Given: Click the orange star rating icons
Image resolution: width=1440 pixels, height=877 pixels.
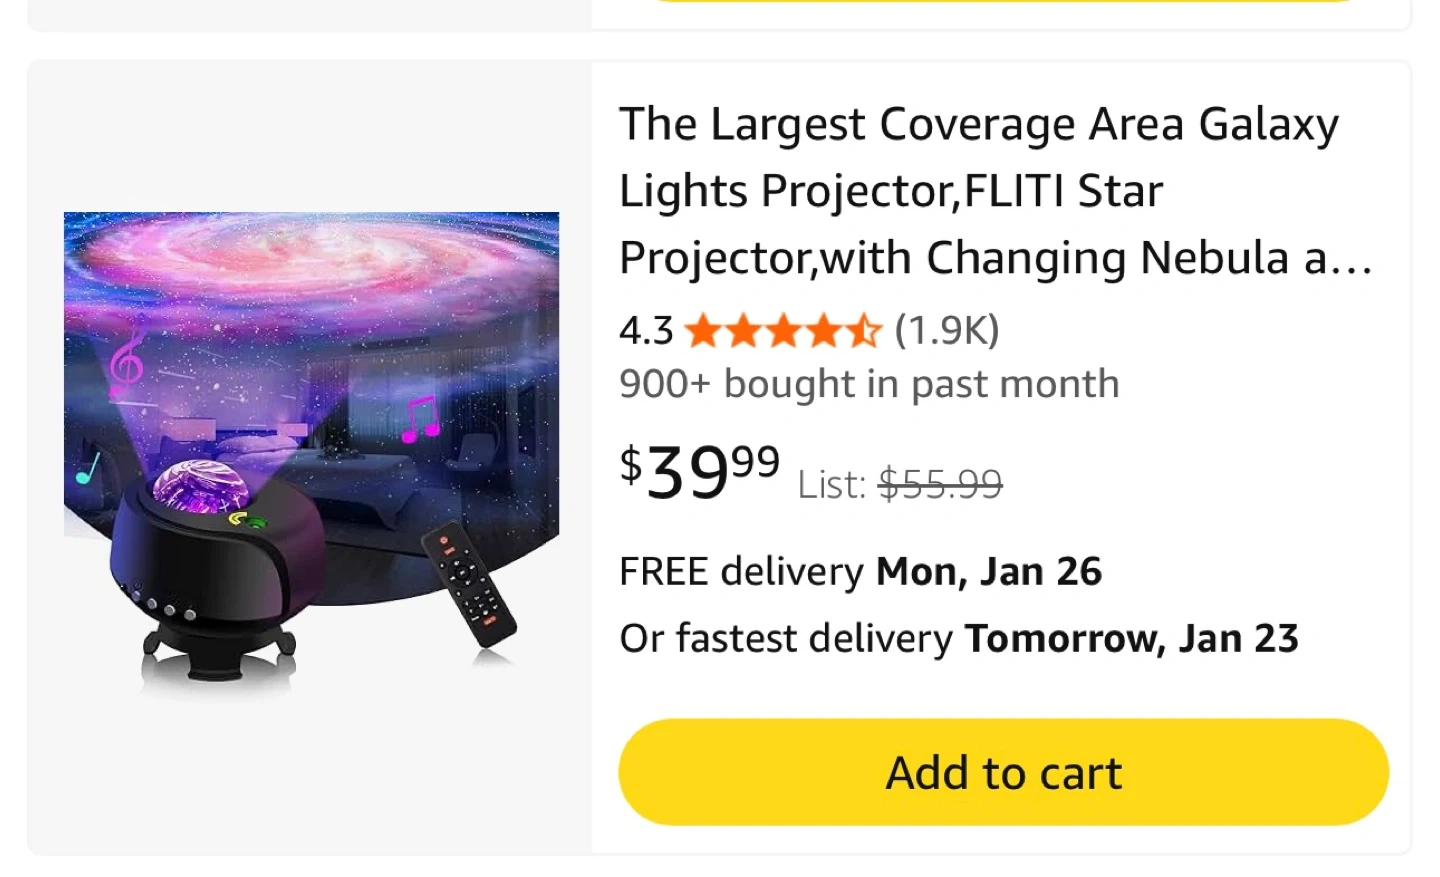Looking at the screenshot, I should [x=783, y=330].
